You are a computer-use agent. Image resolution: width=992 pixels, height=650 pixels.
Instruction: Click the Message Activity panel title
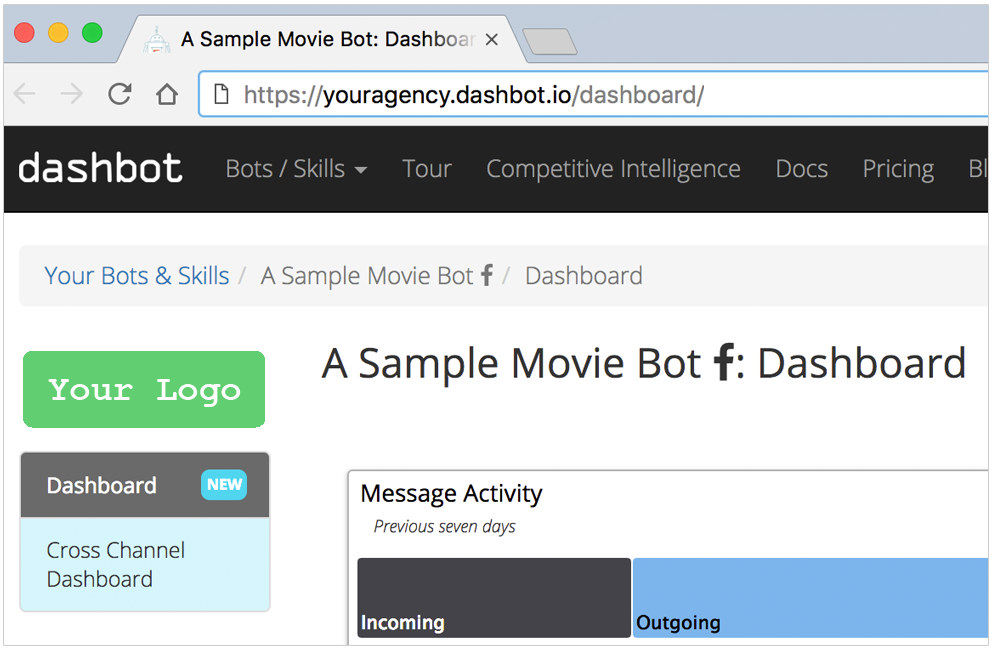click(x=451, y=494)
